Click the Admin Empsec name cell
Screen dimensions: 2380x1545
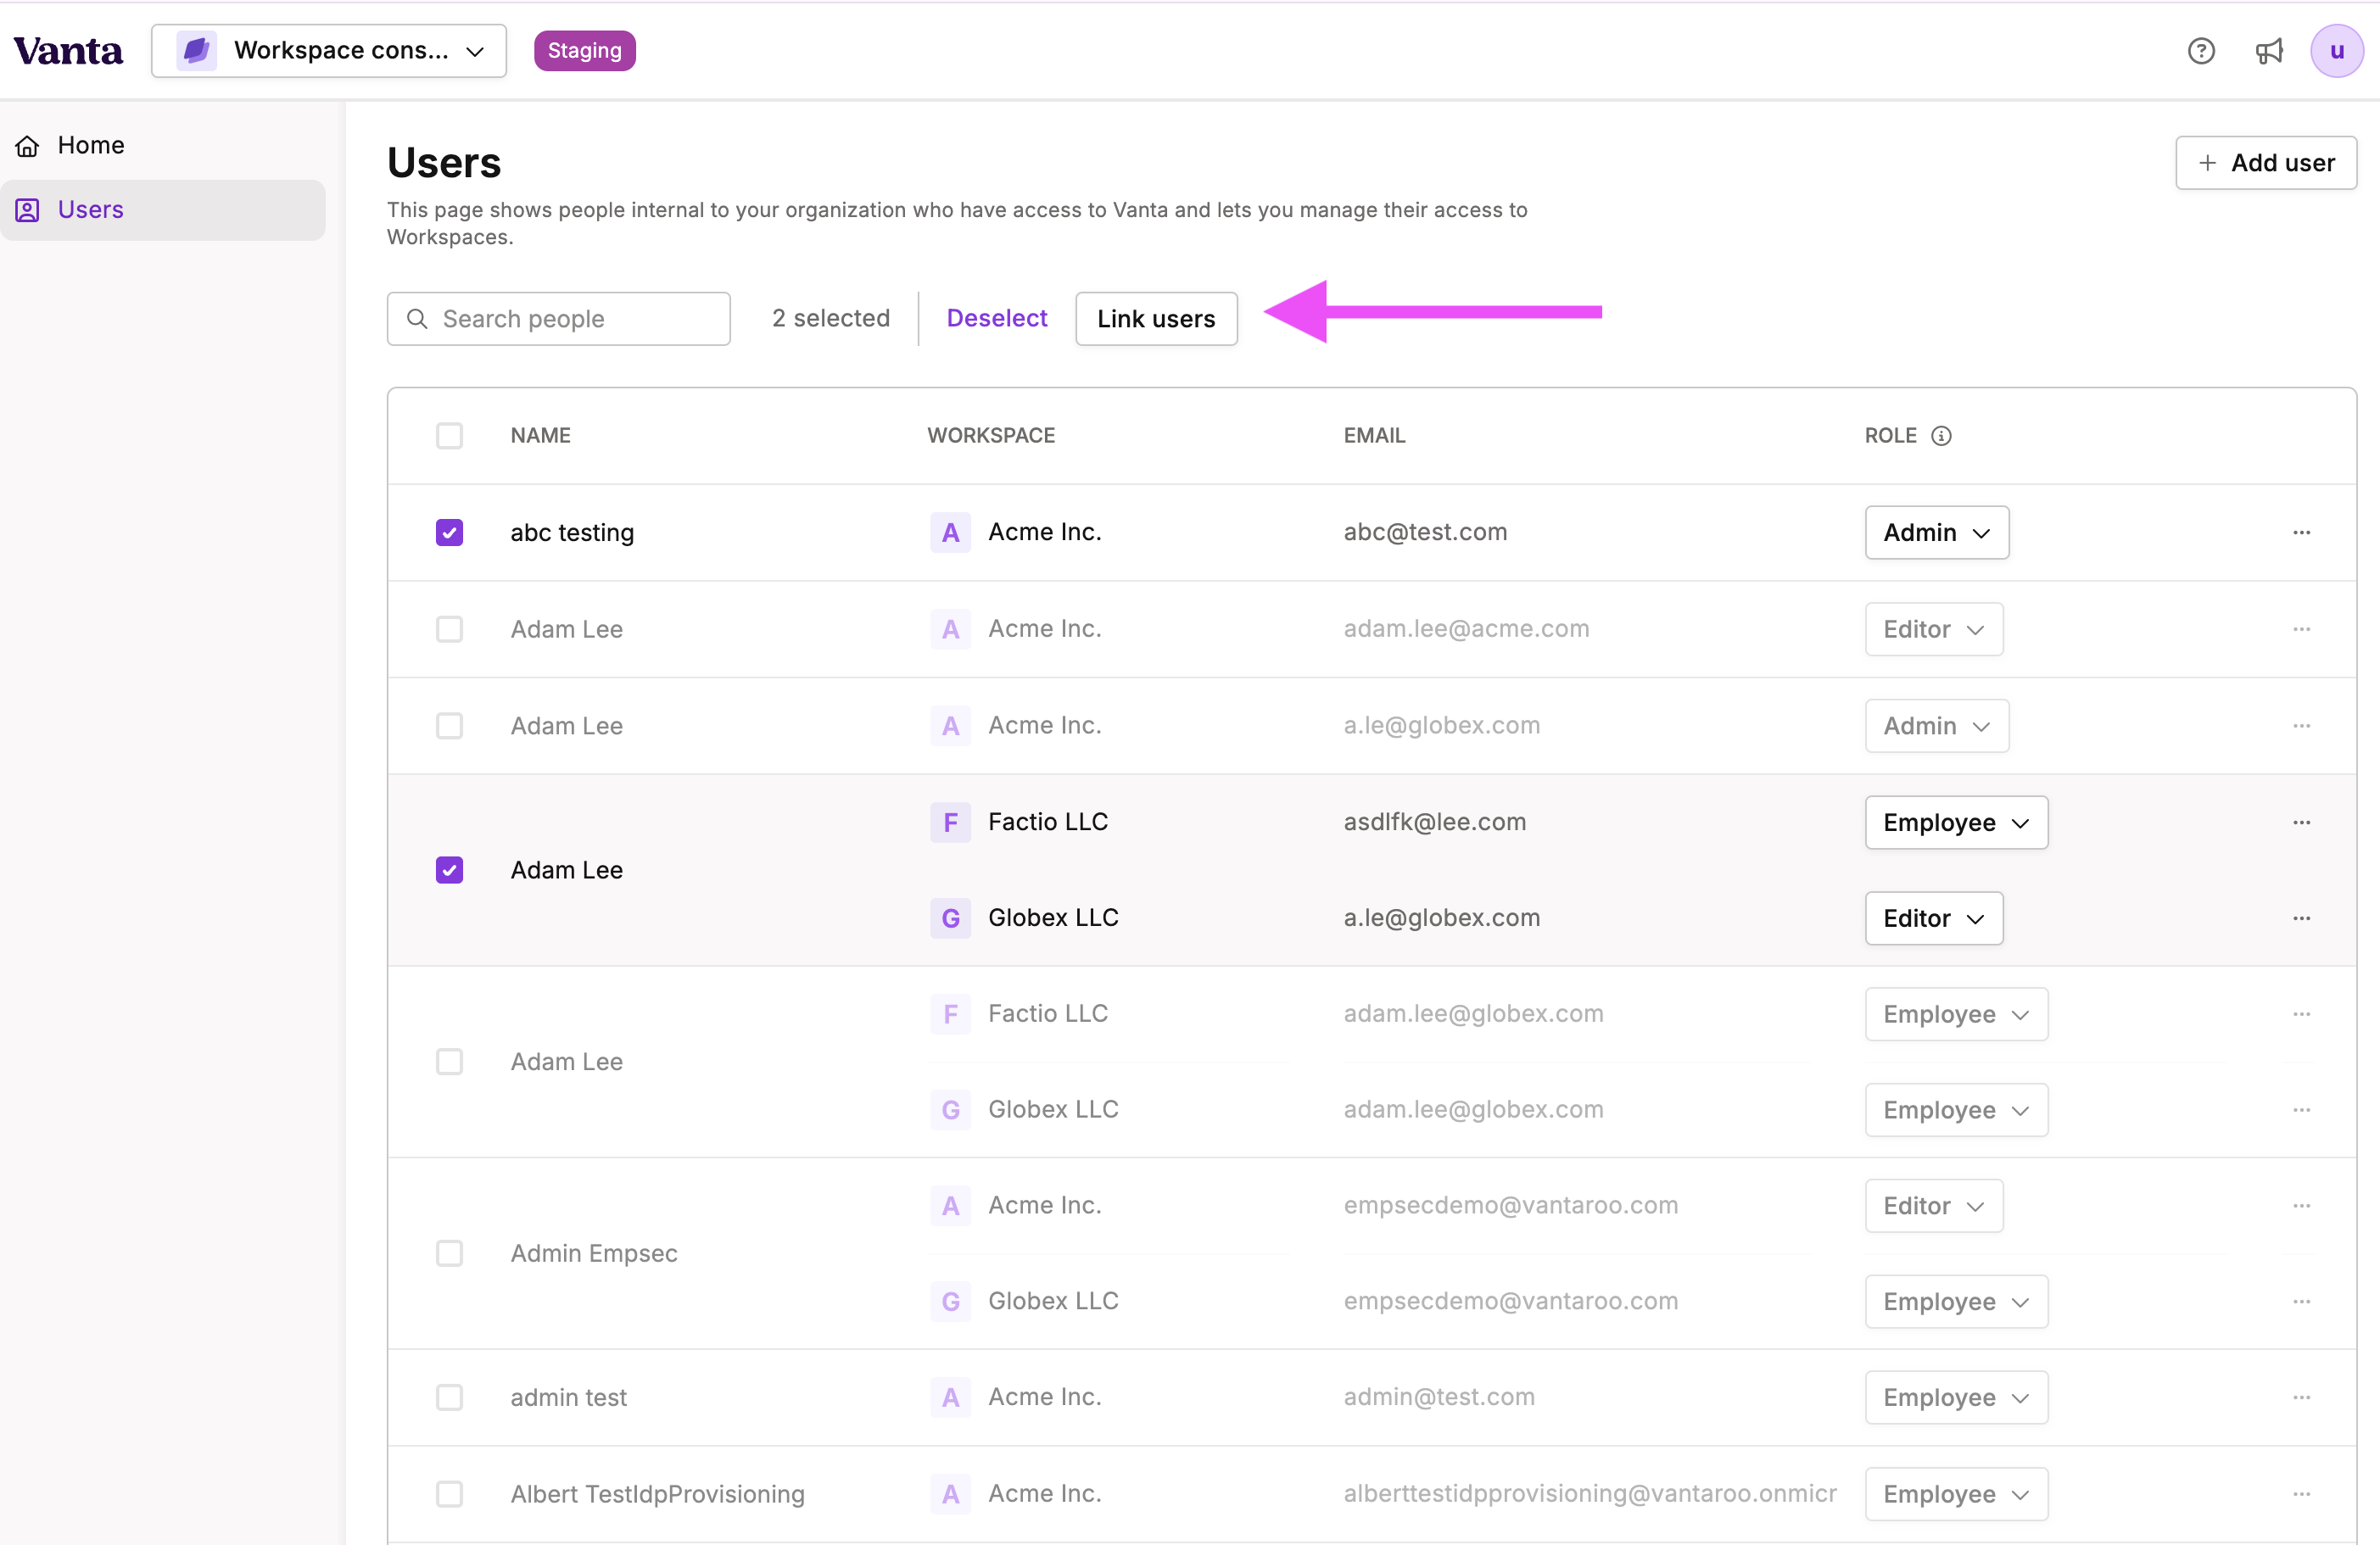point(594,1254)
